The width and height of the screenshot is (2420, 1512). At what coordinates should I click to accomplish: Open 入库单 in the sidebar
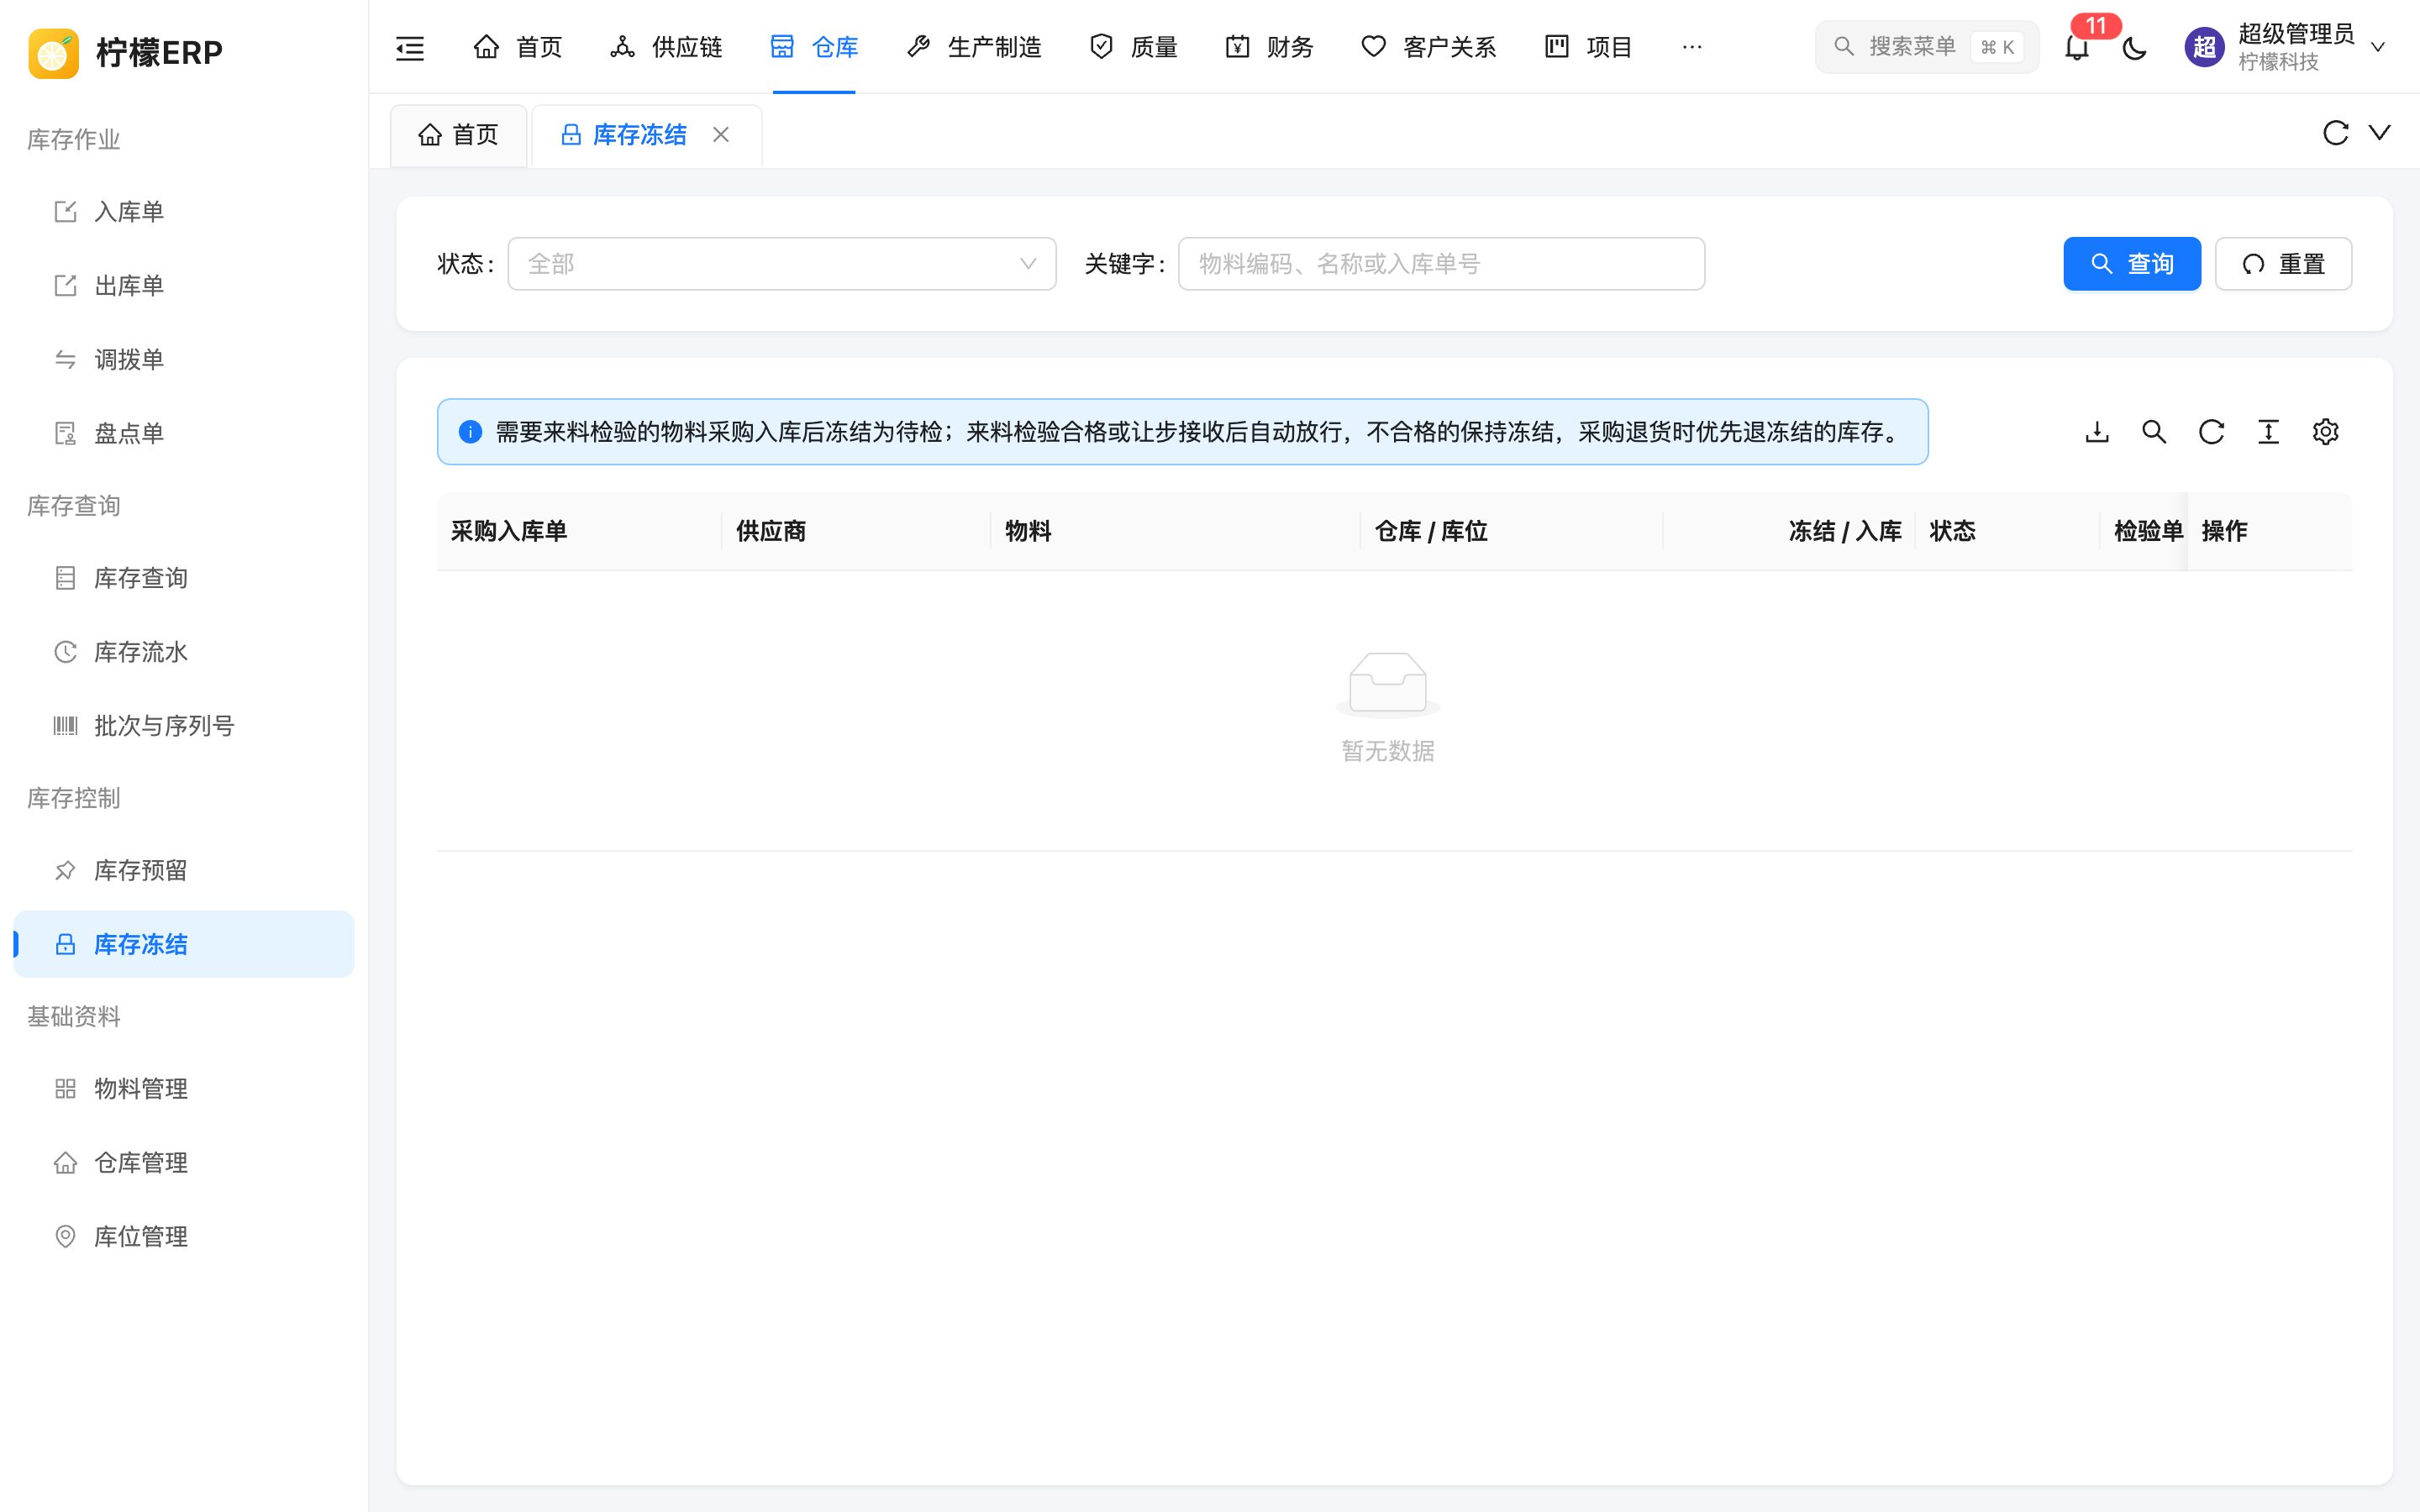coord(184,212)
